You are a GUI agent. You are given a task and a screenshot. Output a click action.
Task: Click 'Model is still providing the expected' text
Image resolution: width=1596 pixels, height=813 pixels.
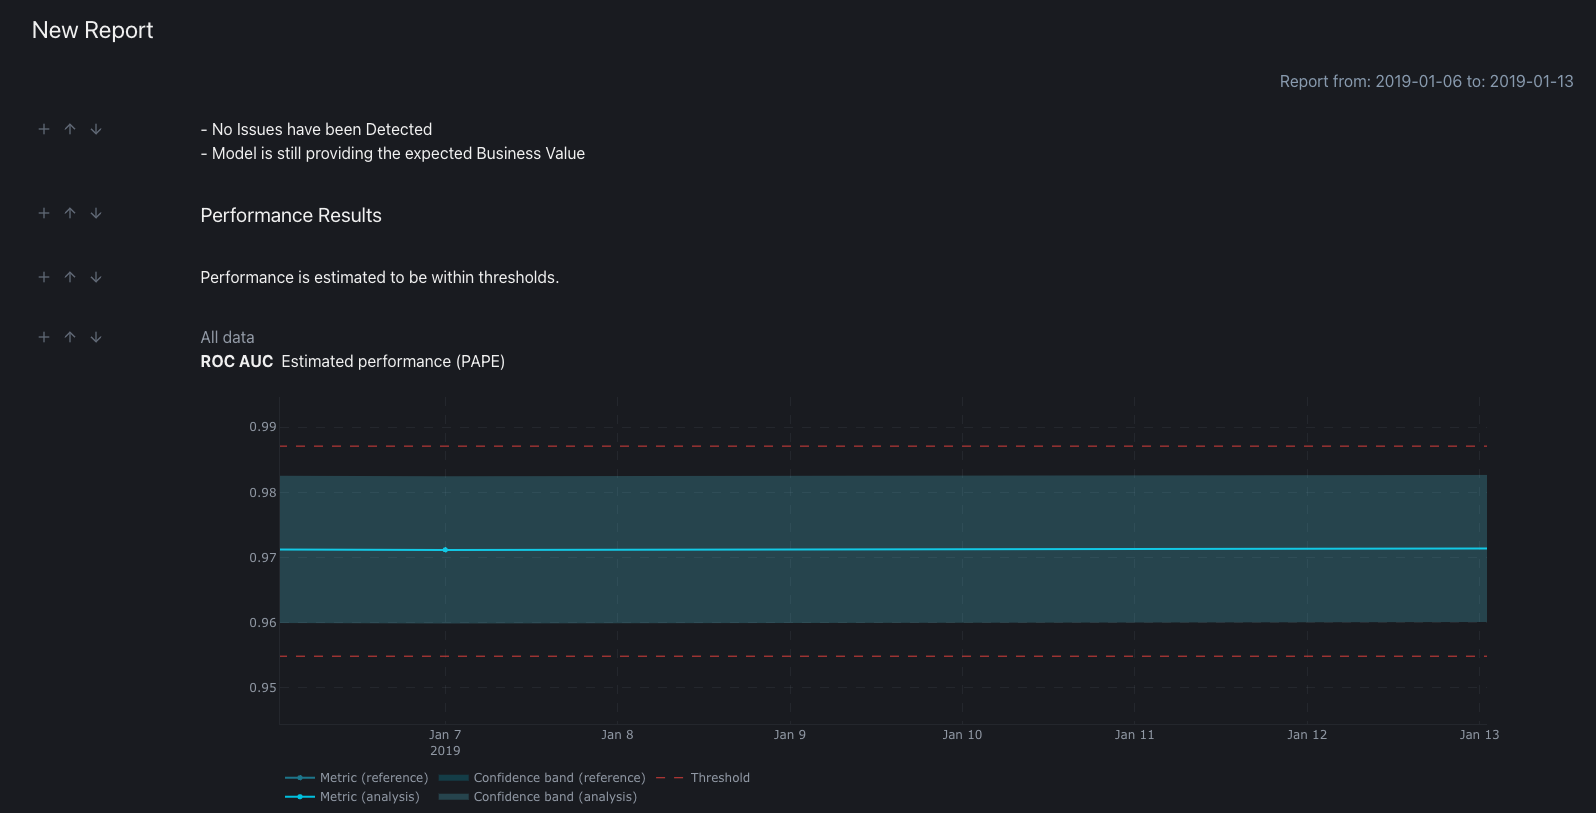(x=398, y=153)
